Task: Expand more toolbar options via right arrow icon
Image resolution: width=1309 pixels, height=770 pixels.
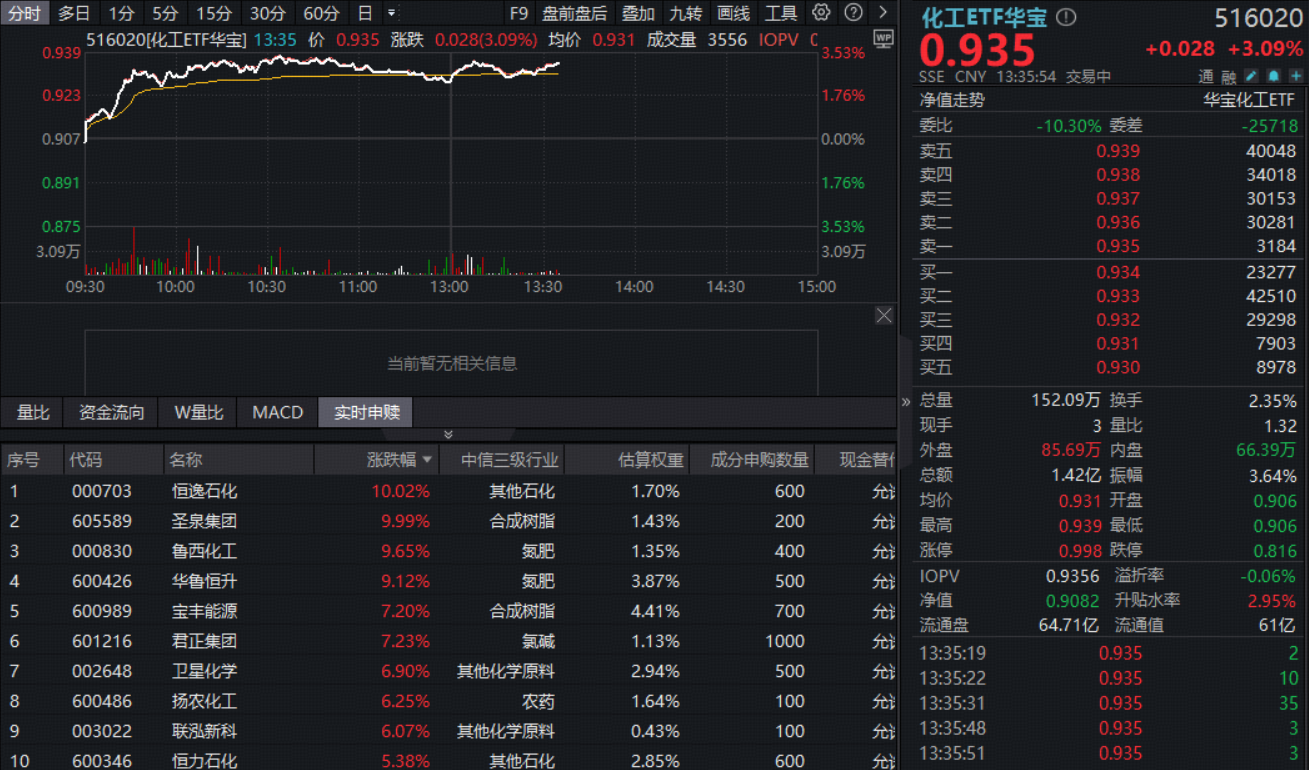Action: click(x=883, y=12)
